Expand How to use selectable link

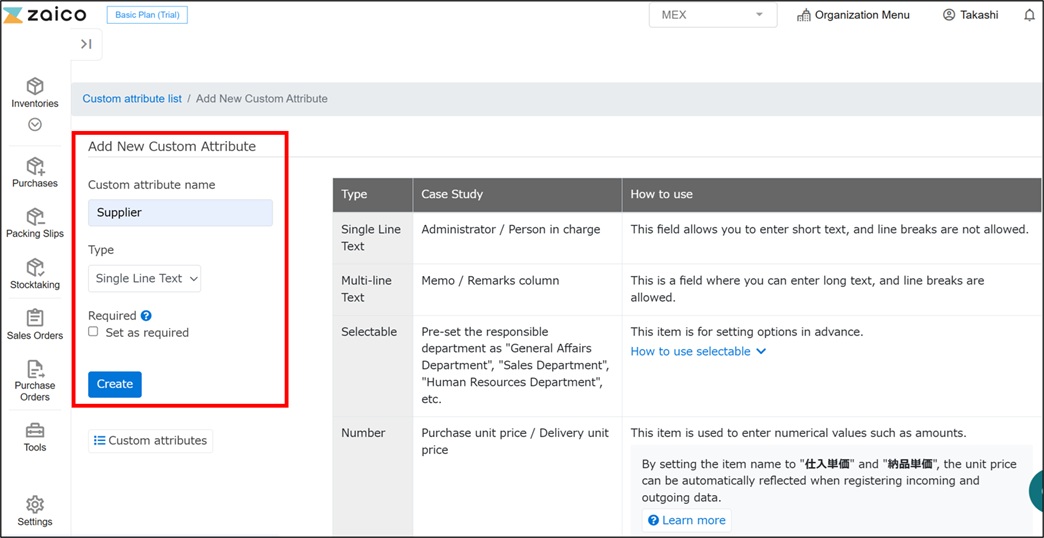698,351
